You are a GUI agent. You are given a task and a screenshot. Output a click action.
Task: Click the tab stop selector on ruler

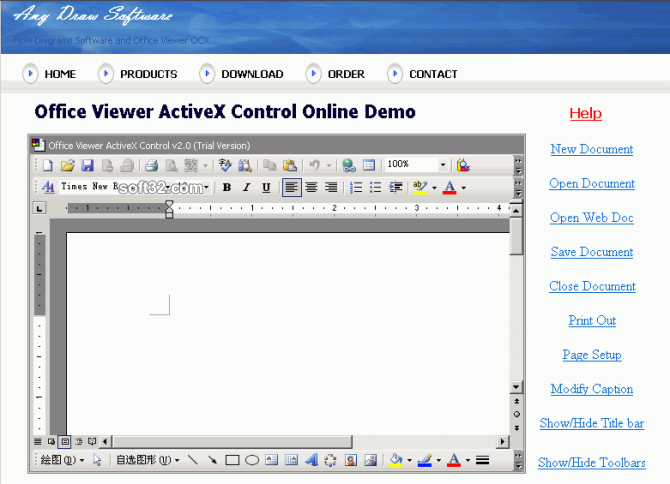pos(39,208)
